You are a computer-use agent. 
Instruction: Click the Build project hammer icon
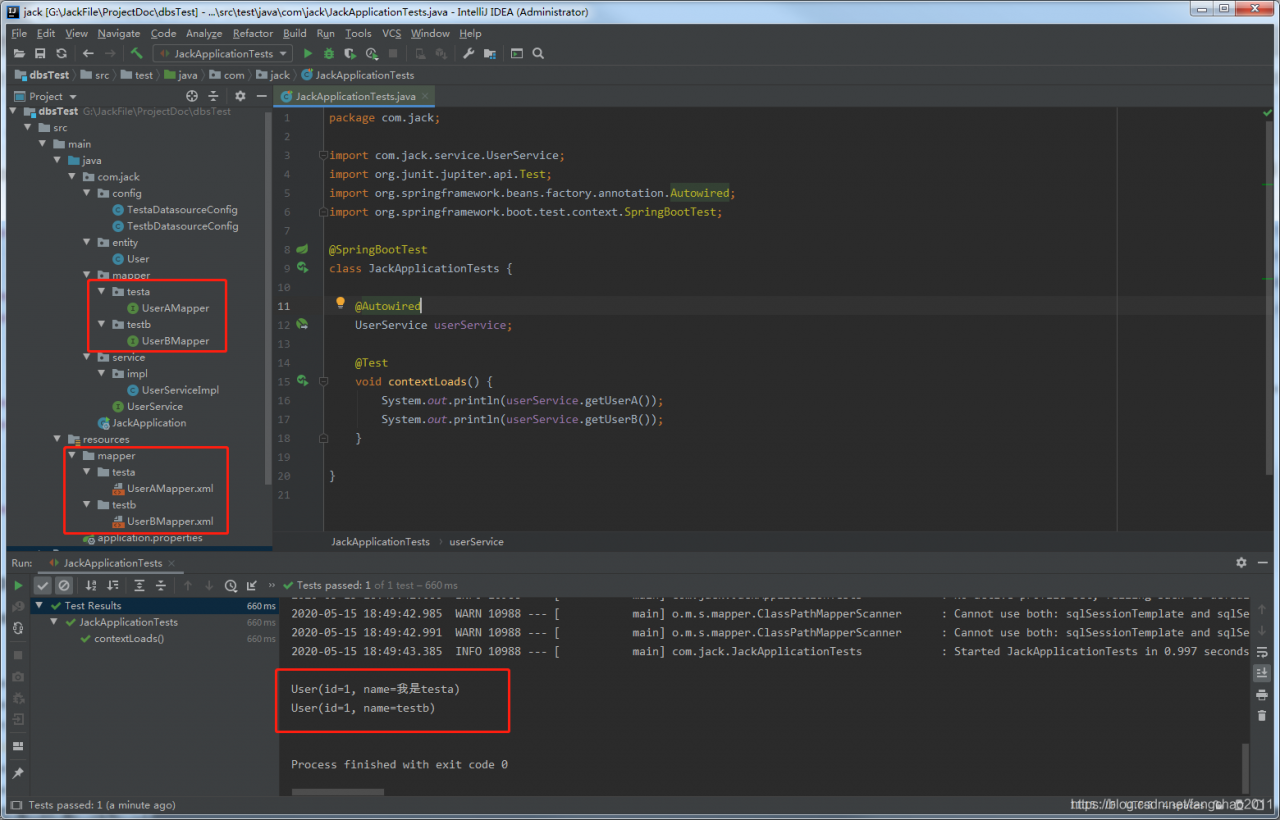(x=137, y=53)
